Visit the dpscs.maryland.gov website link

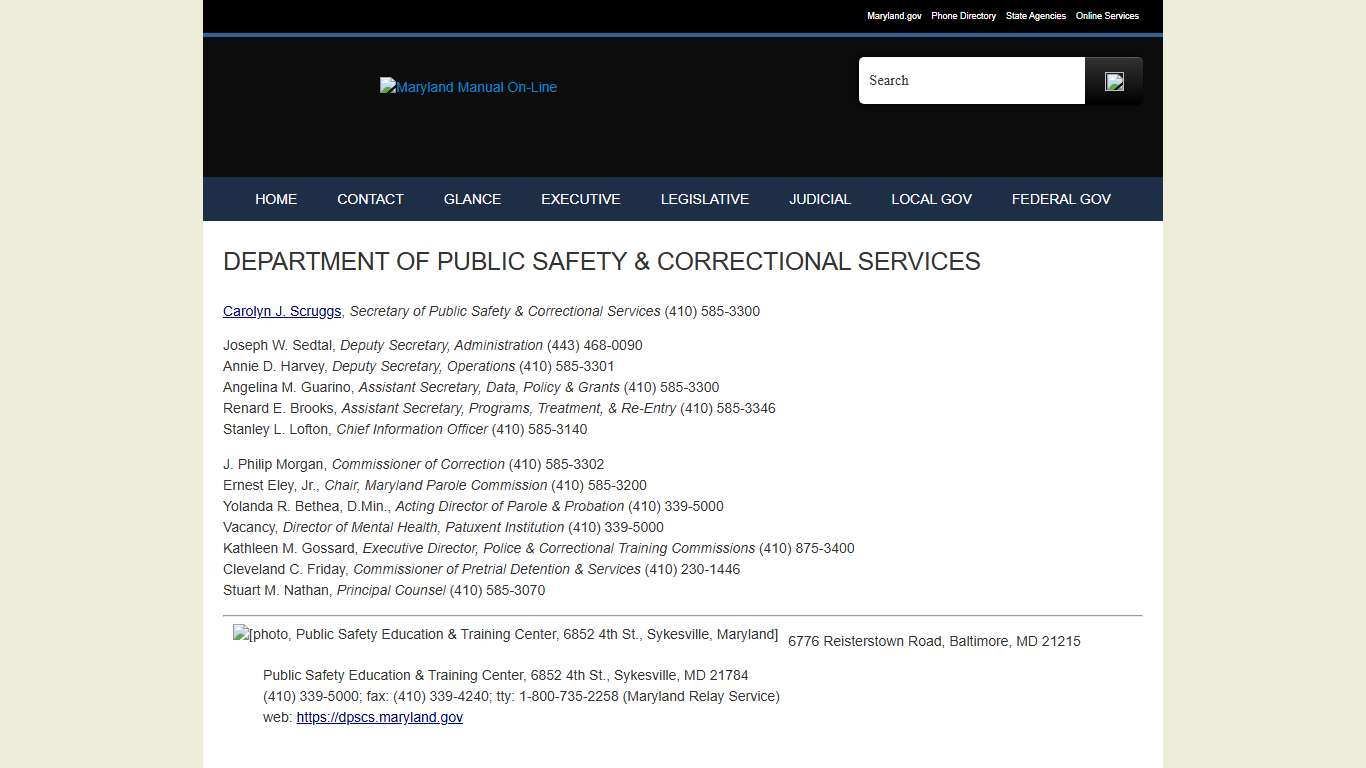(379, 717)
